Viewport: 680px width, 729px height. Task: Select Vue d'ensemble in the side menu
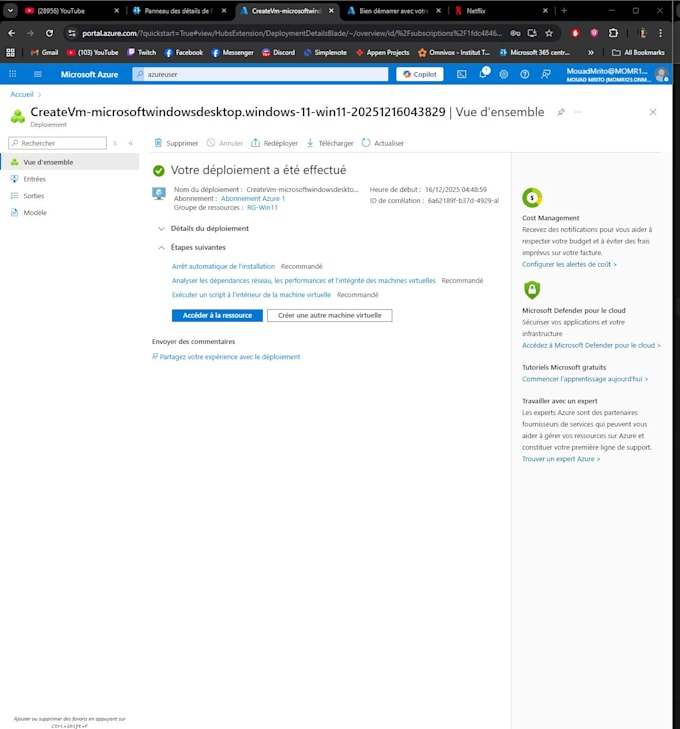(x=70, y=162)
